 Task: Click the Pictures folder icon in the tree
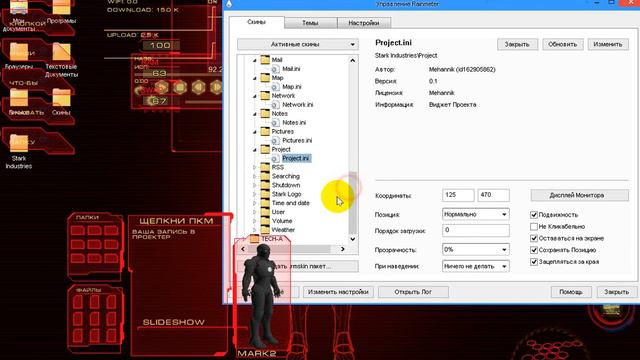click(265, 131)
